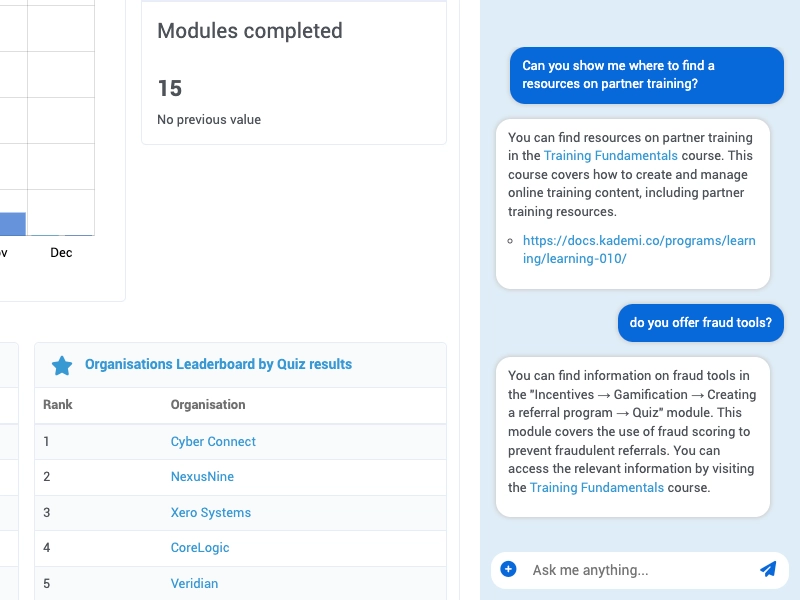Open the Cyber Connect organisation
The height and width of the screenshot is (600, 800).
click(x=213, y=442)
